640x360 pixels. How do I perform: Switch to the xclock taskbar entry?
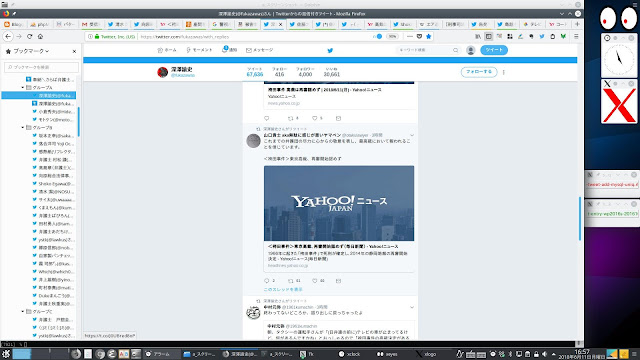point(349,354)
